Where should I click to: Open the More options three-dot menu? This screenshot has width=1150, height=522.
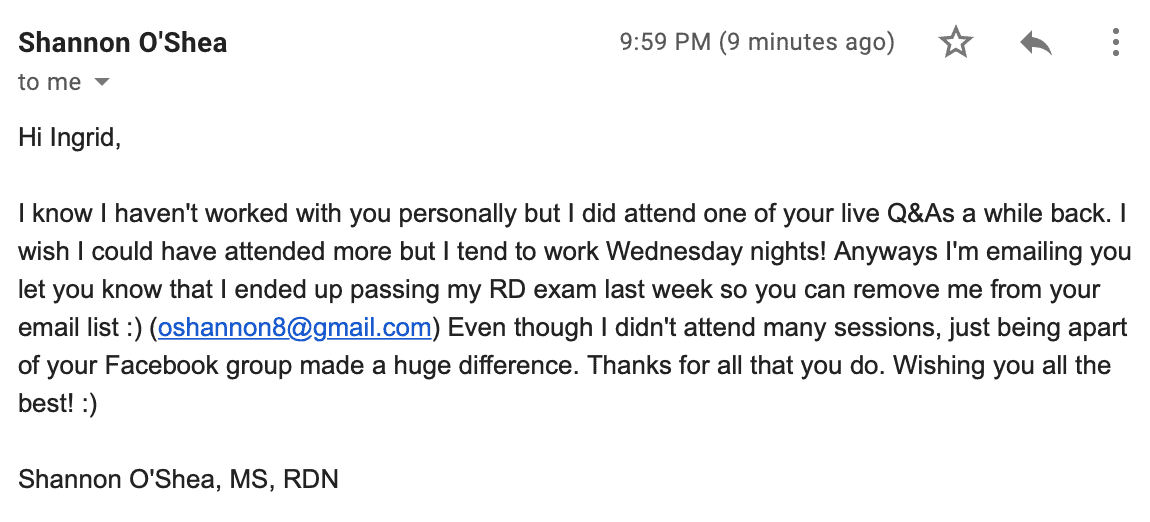pyautogui.click(x=1115, y=43)
